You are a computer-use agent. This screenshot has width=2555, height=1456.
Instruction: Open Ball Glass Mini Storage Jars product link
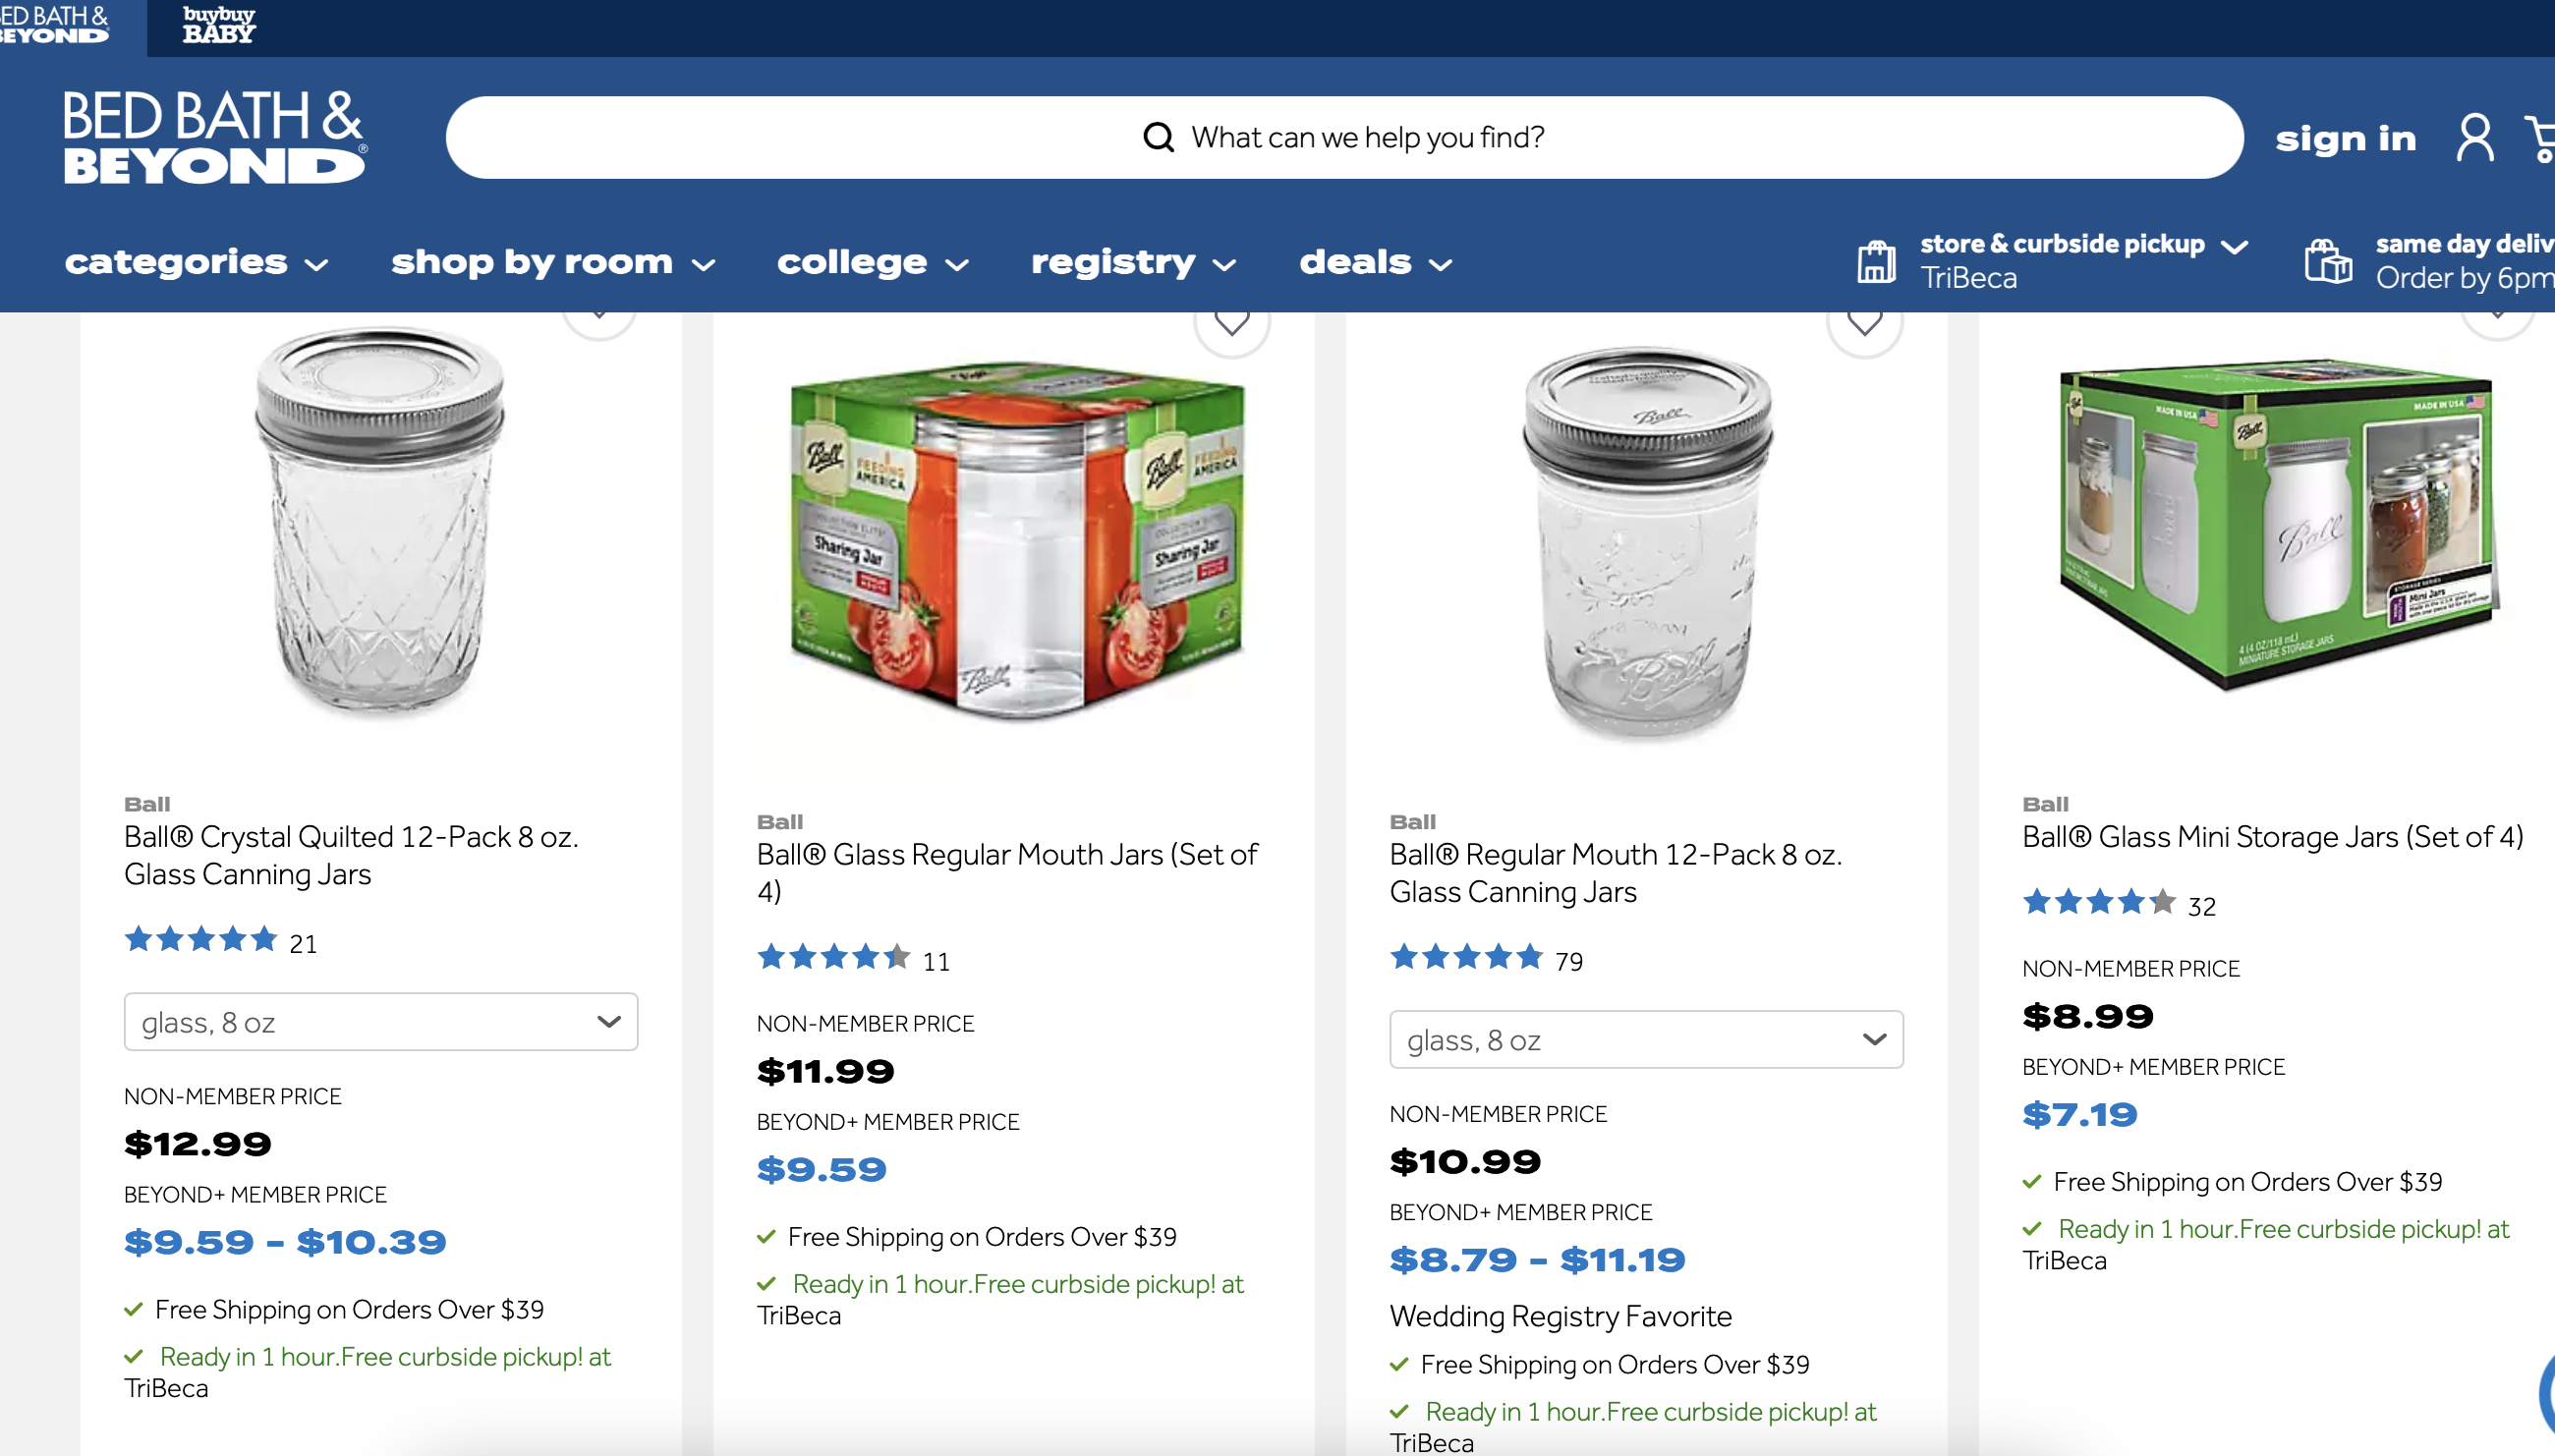(2272, 837)
